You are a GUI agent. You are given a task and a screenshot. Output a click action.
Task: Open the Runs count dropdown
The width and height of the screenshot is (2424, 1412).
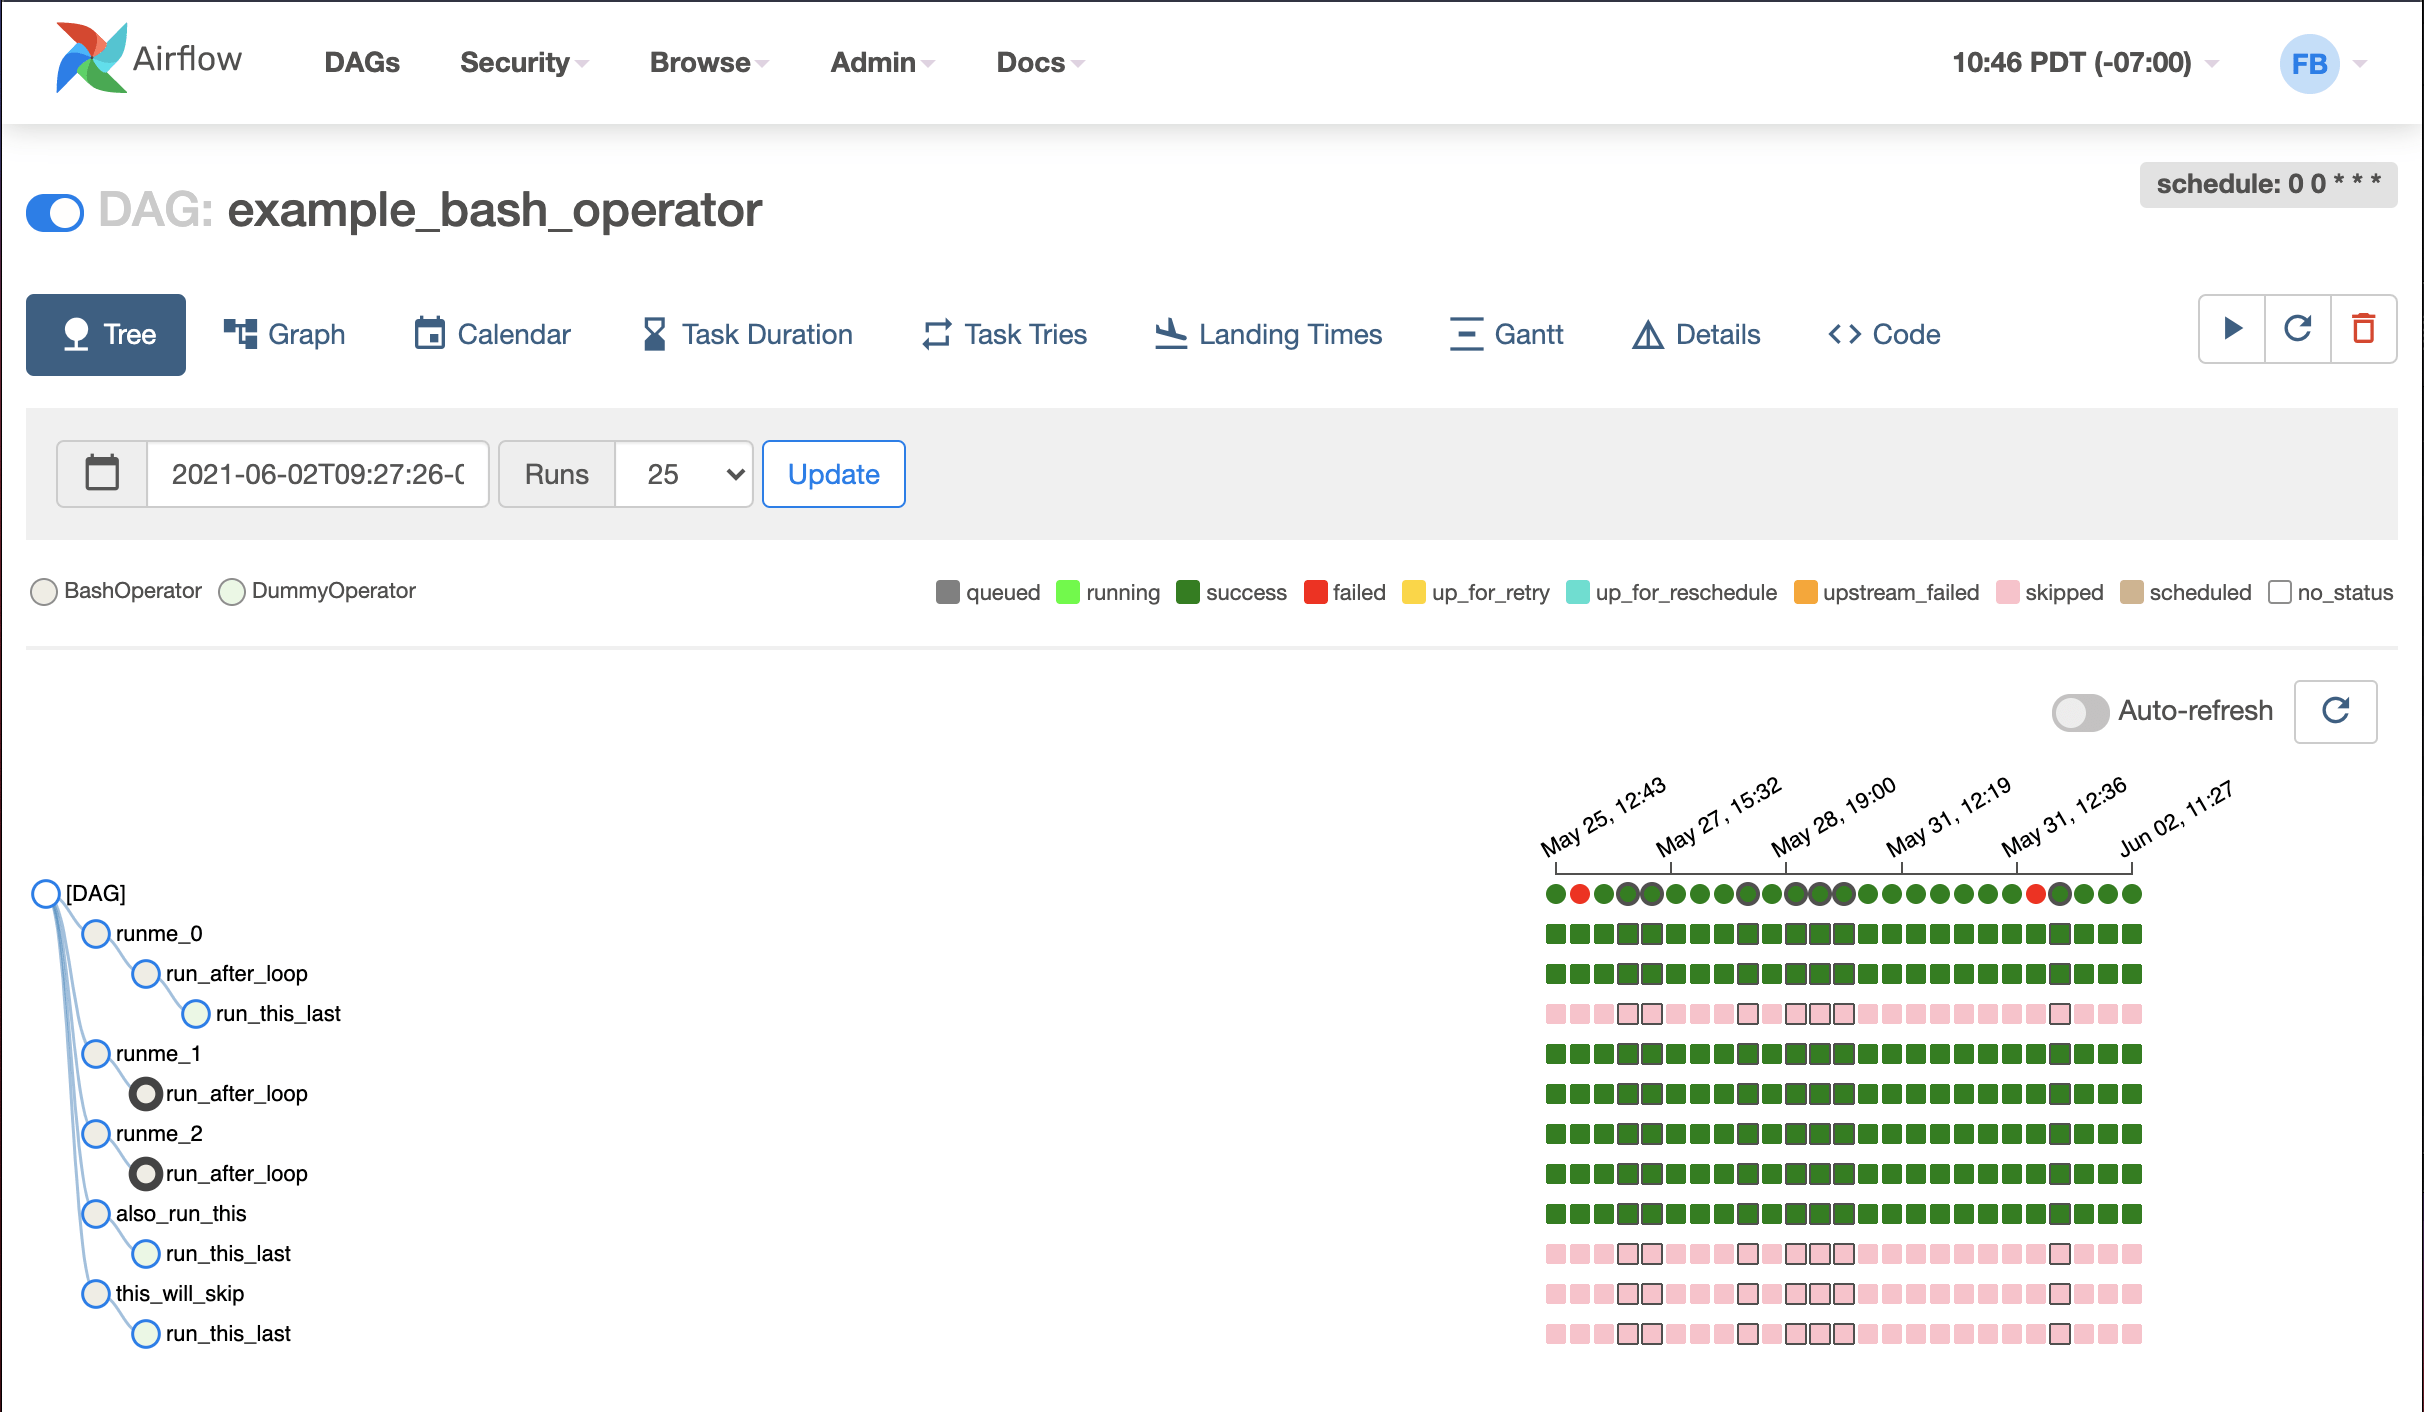(683, 473)
